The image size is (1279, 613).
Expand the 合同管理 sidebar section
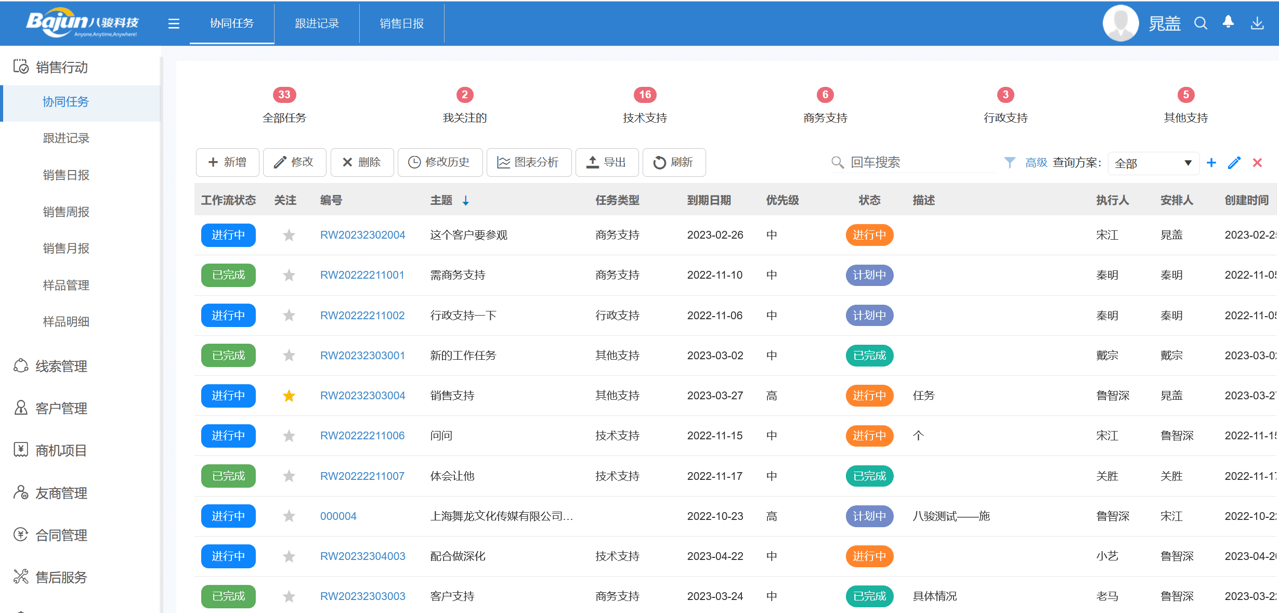[62, 535]
